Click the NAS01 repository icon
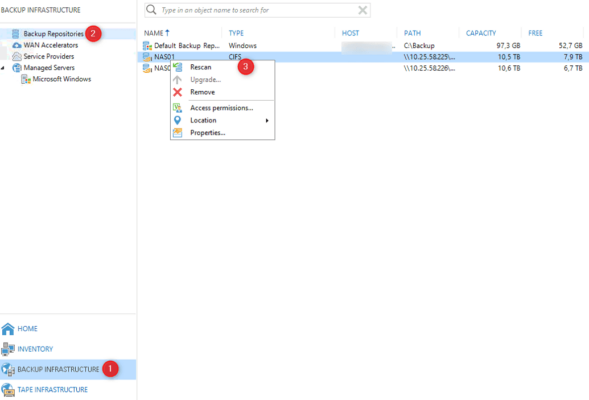The height and width of the screenshot is (400, 589). [147, 57]
